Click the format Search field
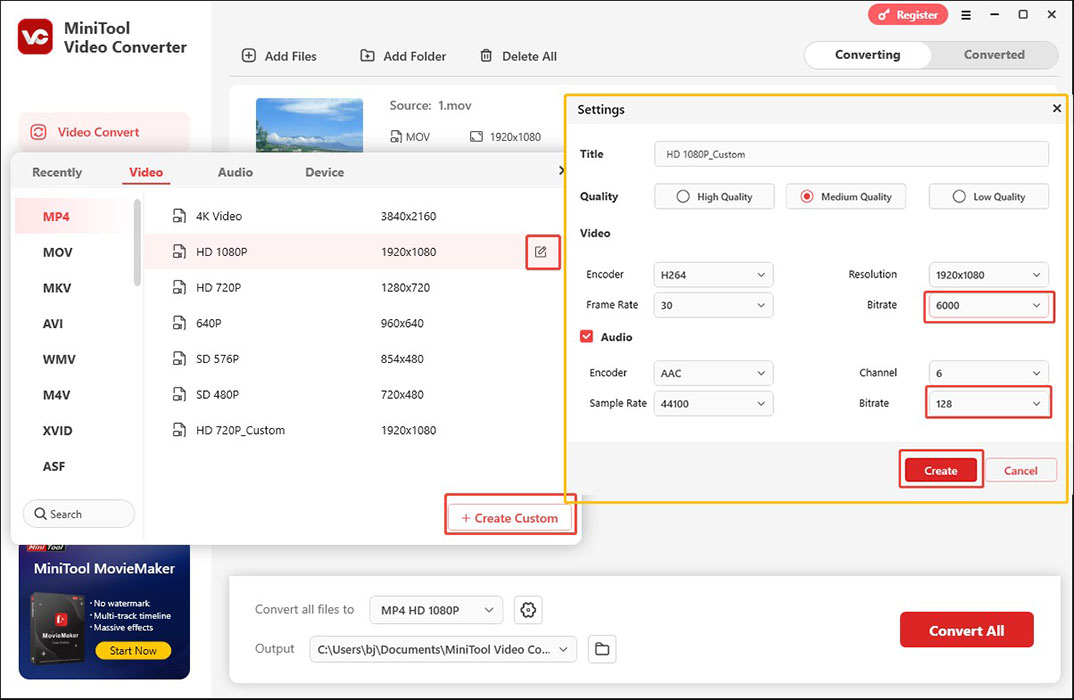 tap(79, 514)
